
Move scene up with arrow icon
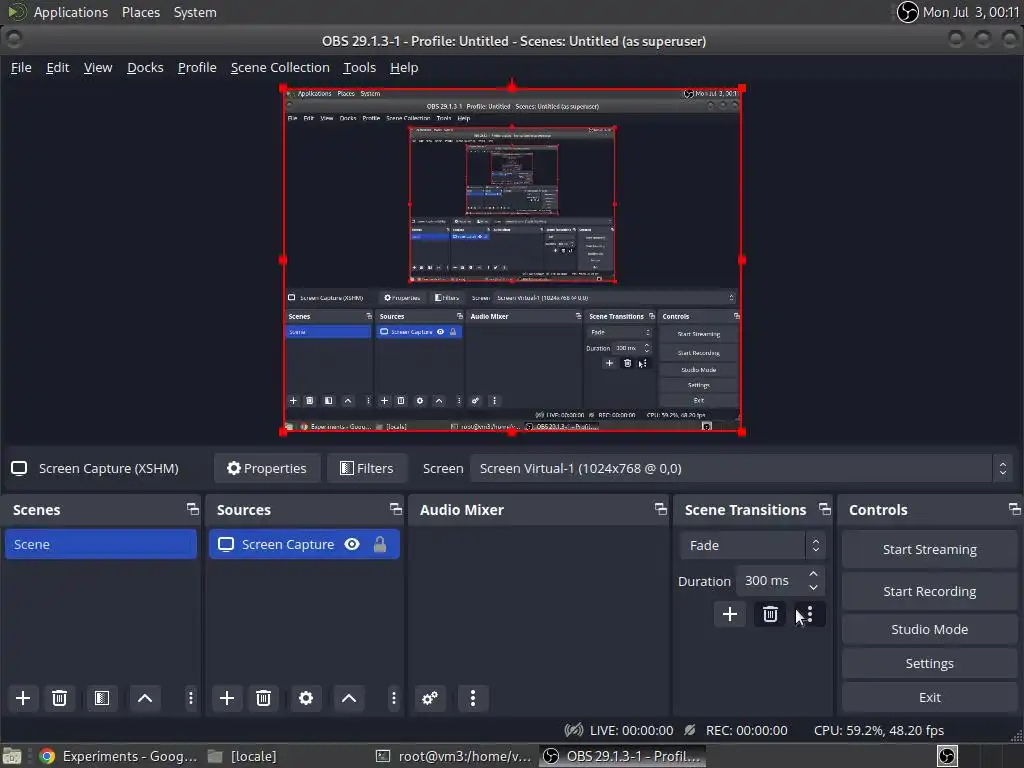pyautogui.click(x=145, y=698)
